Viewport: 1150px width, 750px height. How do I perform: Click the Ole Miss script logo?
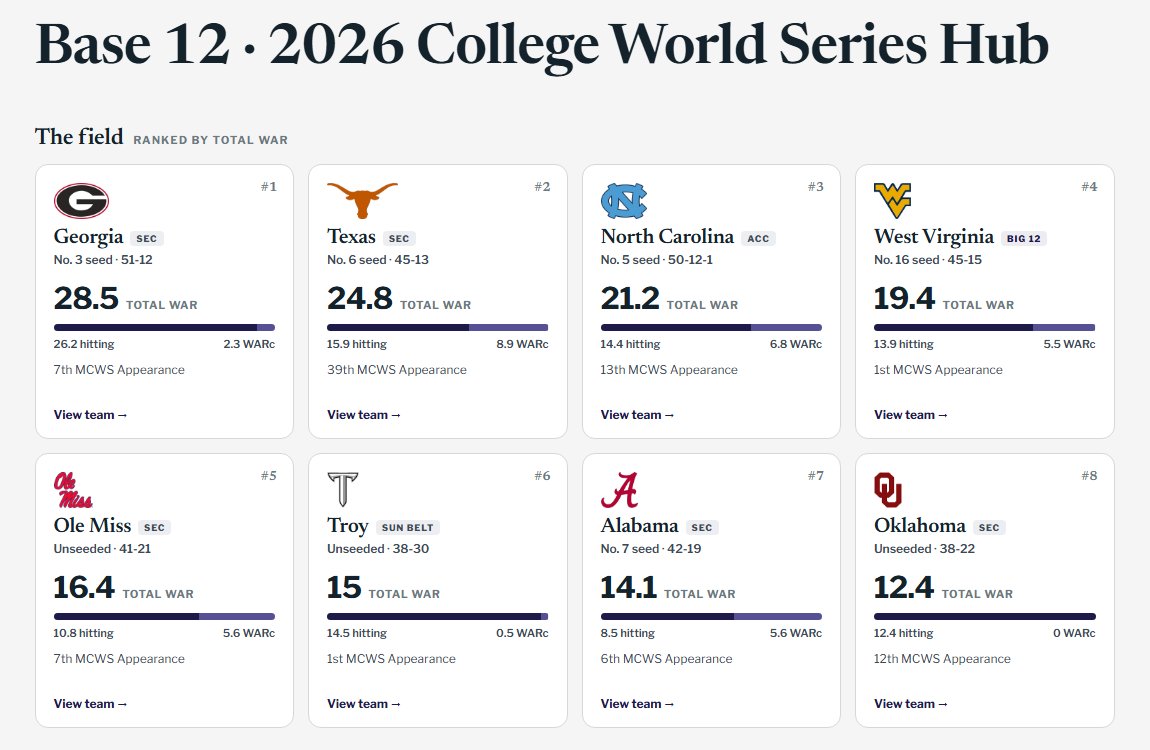(73, 490)
